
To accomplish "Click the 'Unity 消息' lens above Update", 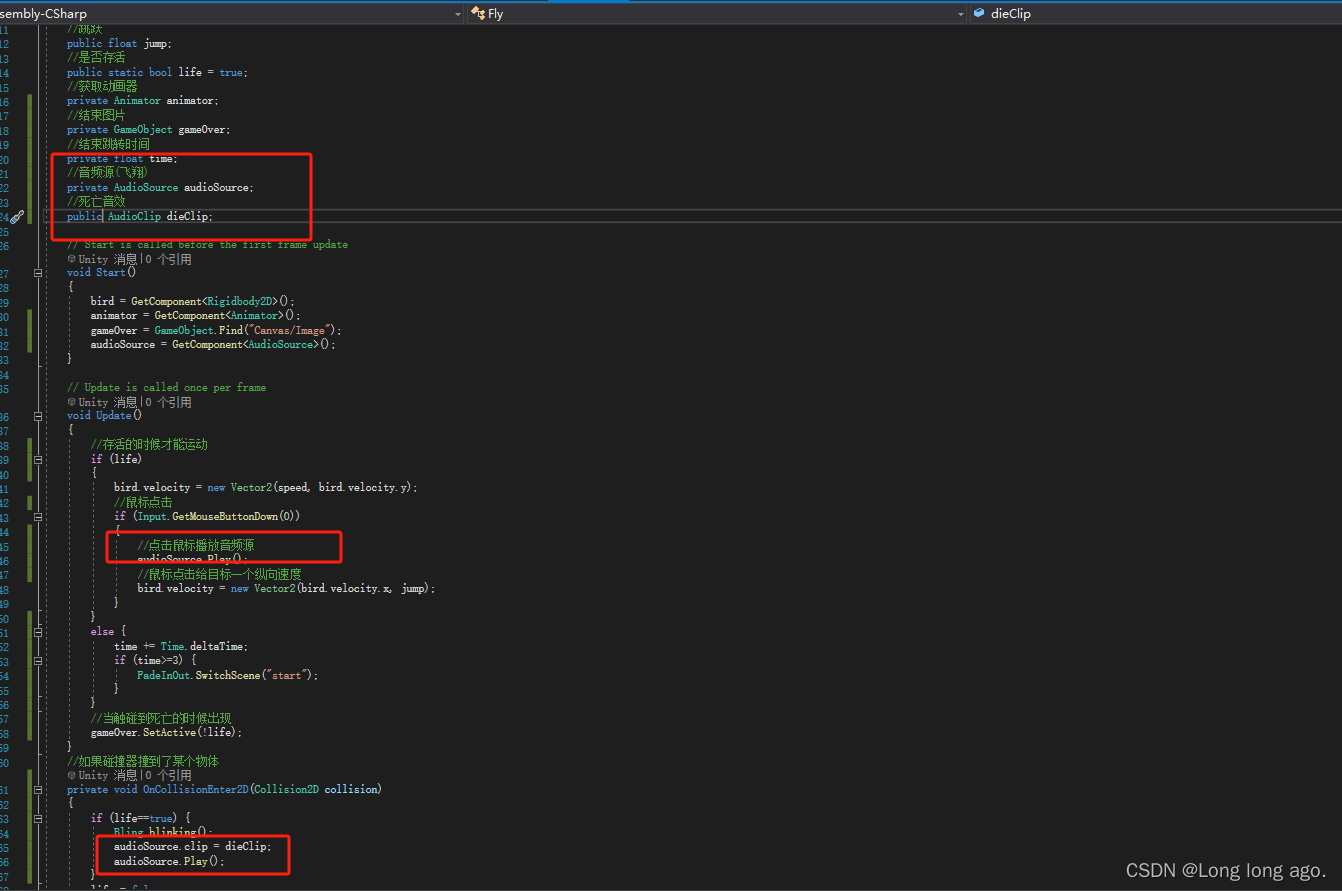I will pyautogui.click(x=108, y=402).
